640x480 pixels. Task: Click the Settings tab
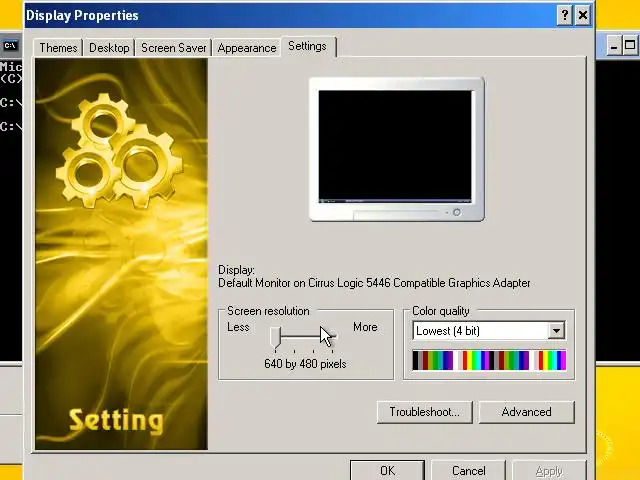(307, 46)
